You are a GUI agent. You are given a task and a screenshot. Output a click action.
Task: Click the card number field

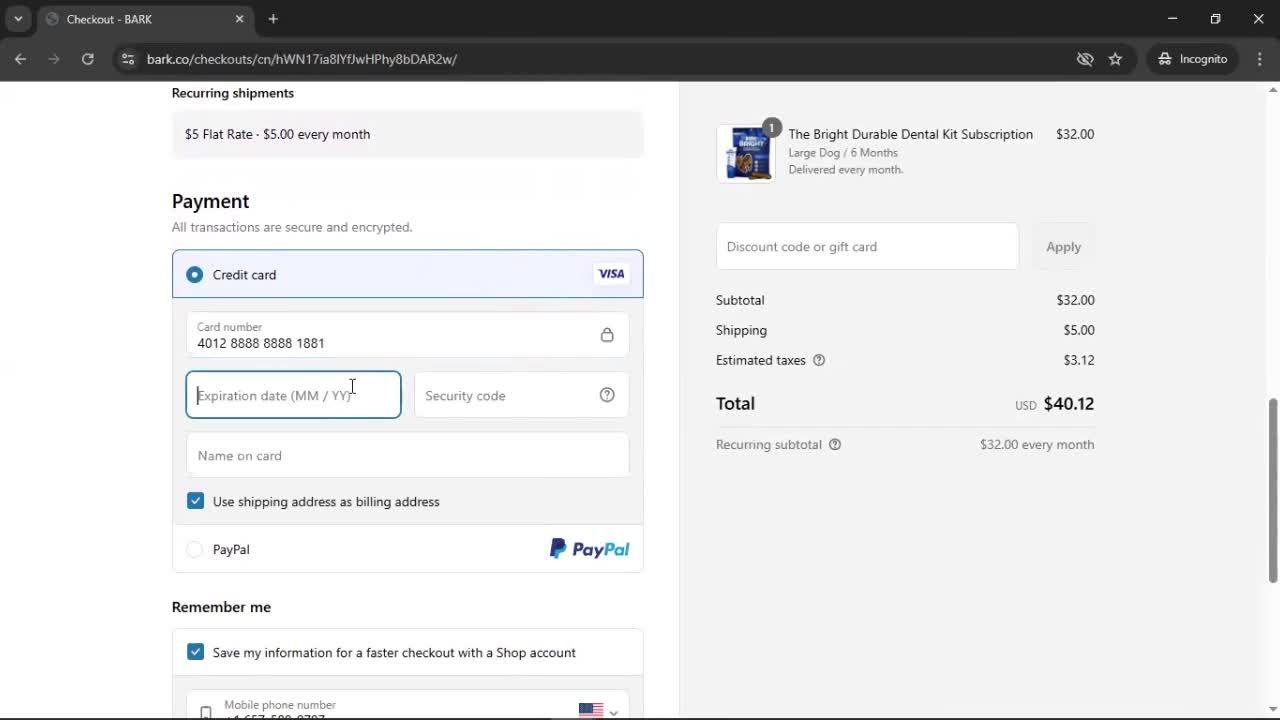tap(407, 335)
